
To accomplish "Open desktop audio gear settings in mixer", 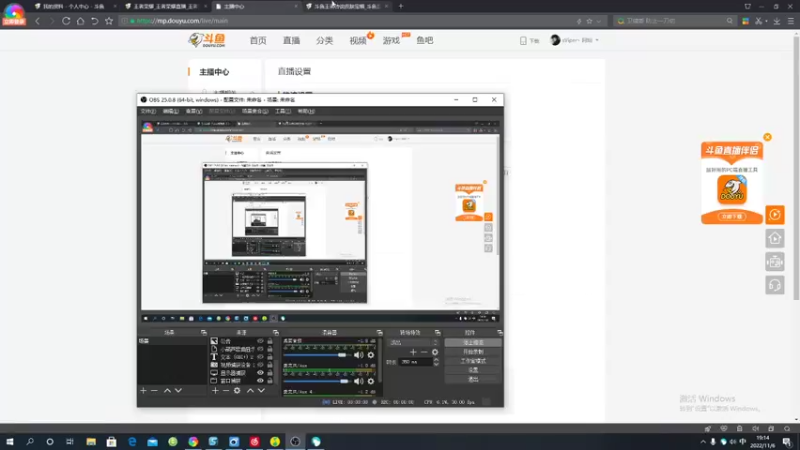I will coord(371,355).
